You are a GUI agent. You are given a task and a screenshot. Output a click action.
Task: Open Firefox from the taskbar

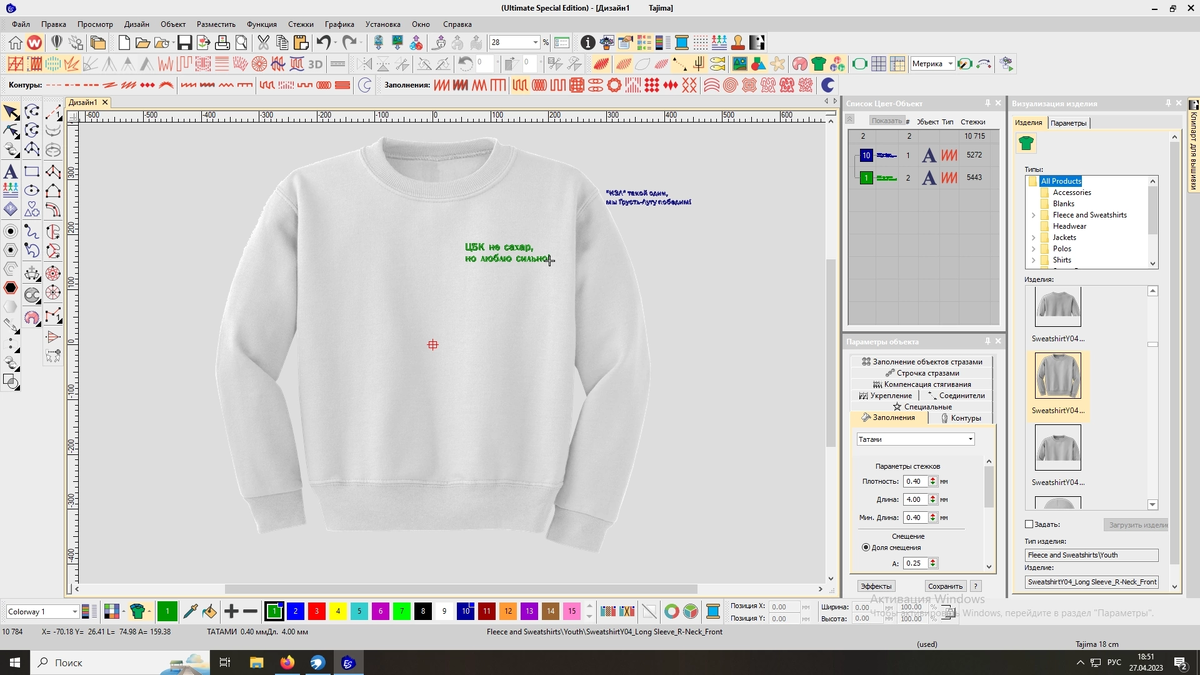pyautogui.click(x=288, y=662)
